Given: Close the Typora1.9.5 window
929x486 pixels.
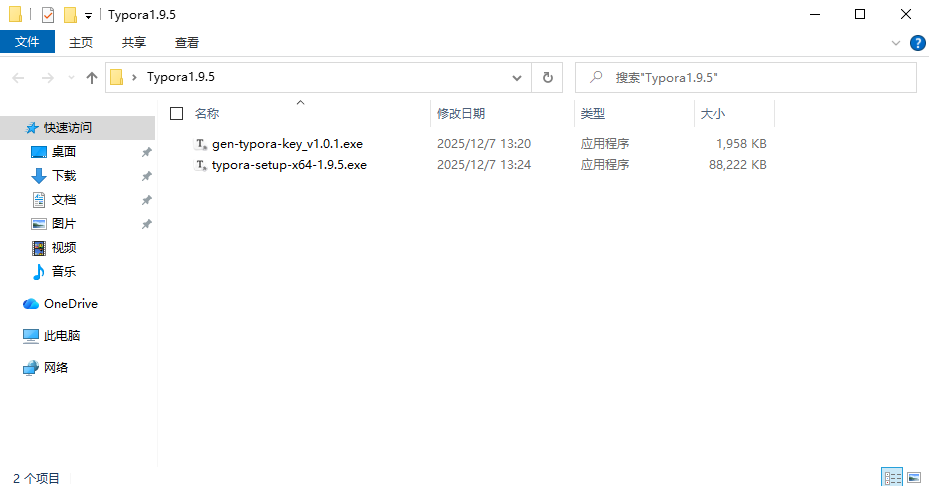Looking at the screenshot, I should pyautogui.click(x=906, y=14).
